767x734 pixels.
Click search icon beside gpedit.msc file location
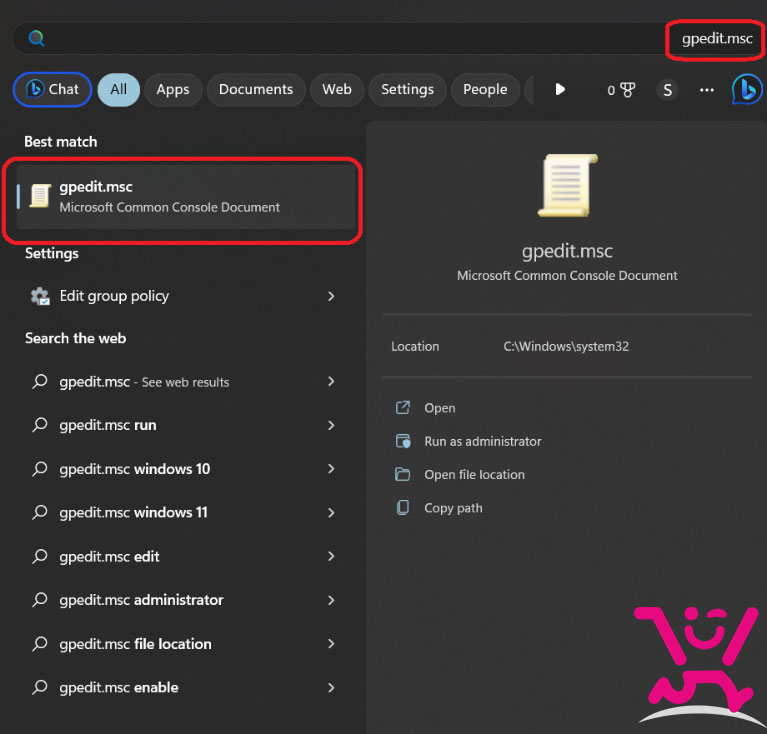point(40,643)
